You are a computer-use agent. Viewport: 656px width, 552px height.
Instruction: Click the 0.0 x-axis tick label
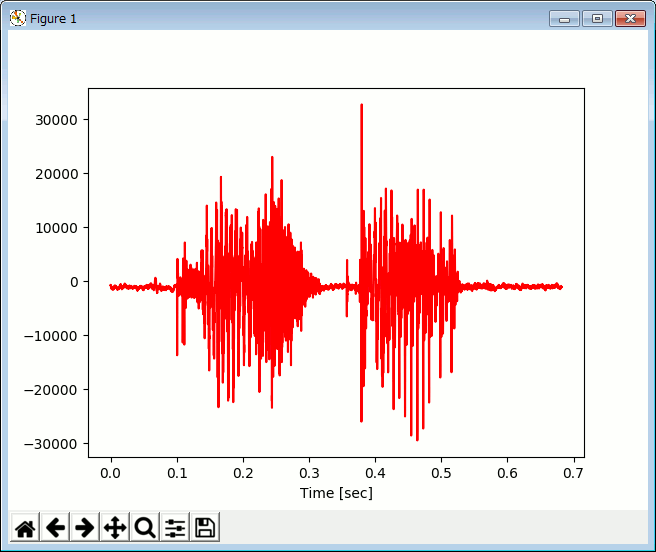tap(111, 472)
